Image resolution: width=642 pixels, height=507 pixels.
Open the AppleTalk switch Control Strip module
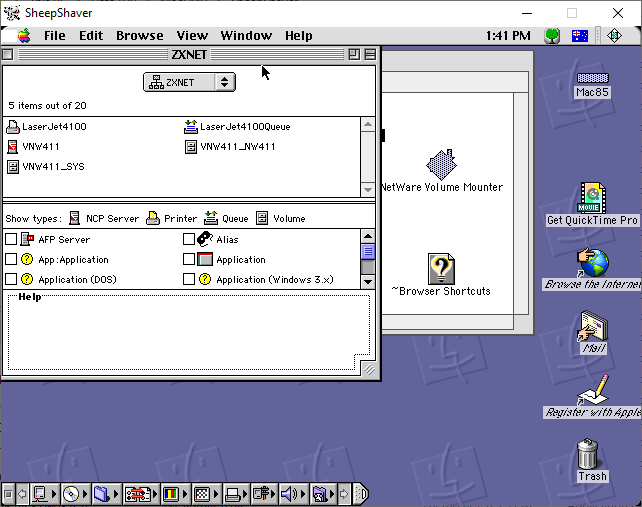43,494
